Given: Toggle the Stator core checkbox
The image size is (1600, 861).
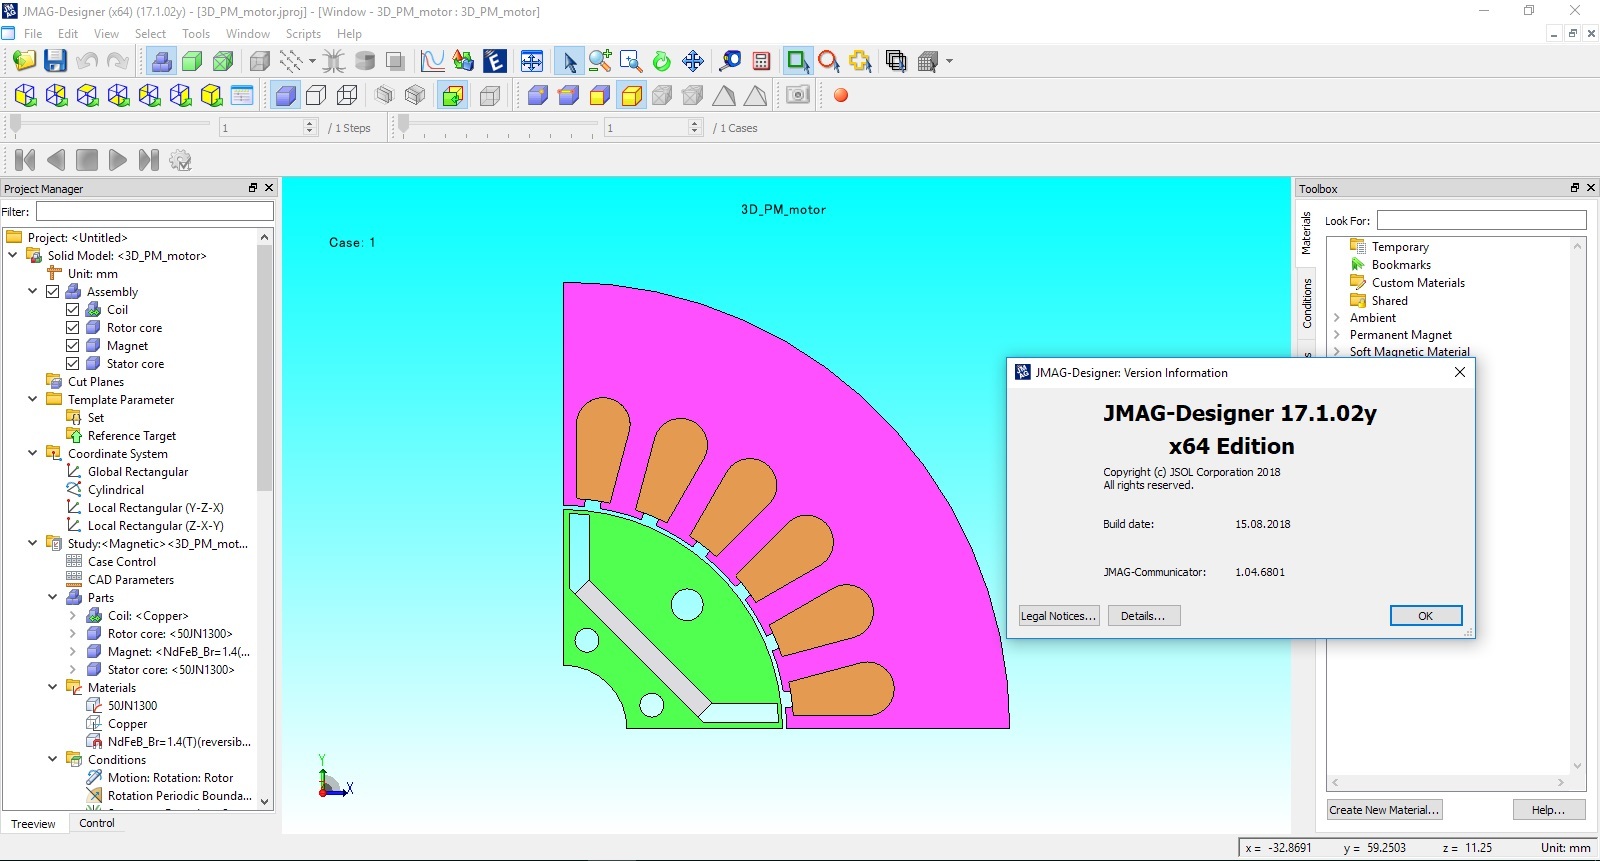Looking at the screenshot, I should [73, 364].
